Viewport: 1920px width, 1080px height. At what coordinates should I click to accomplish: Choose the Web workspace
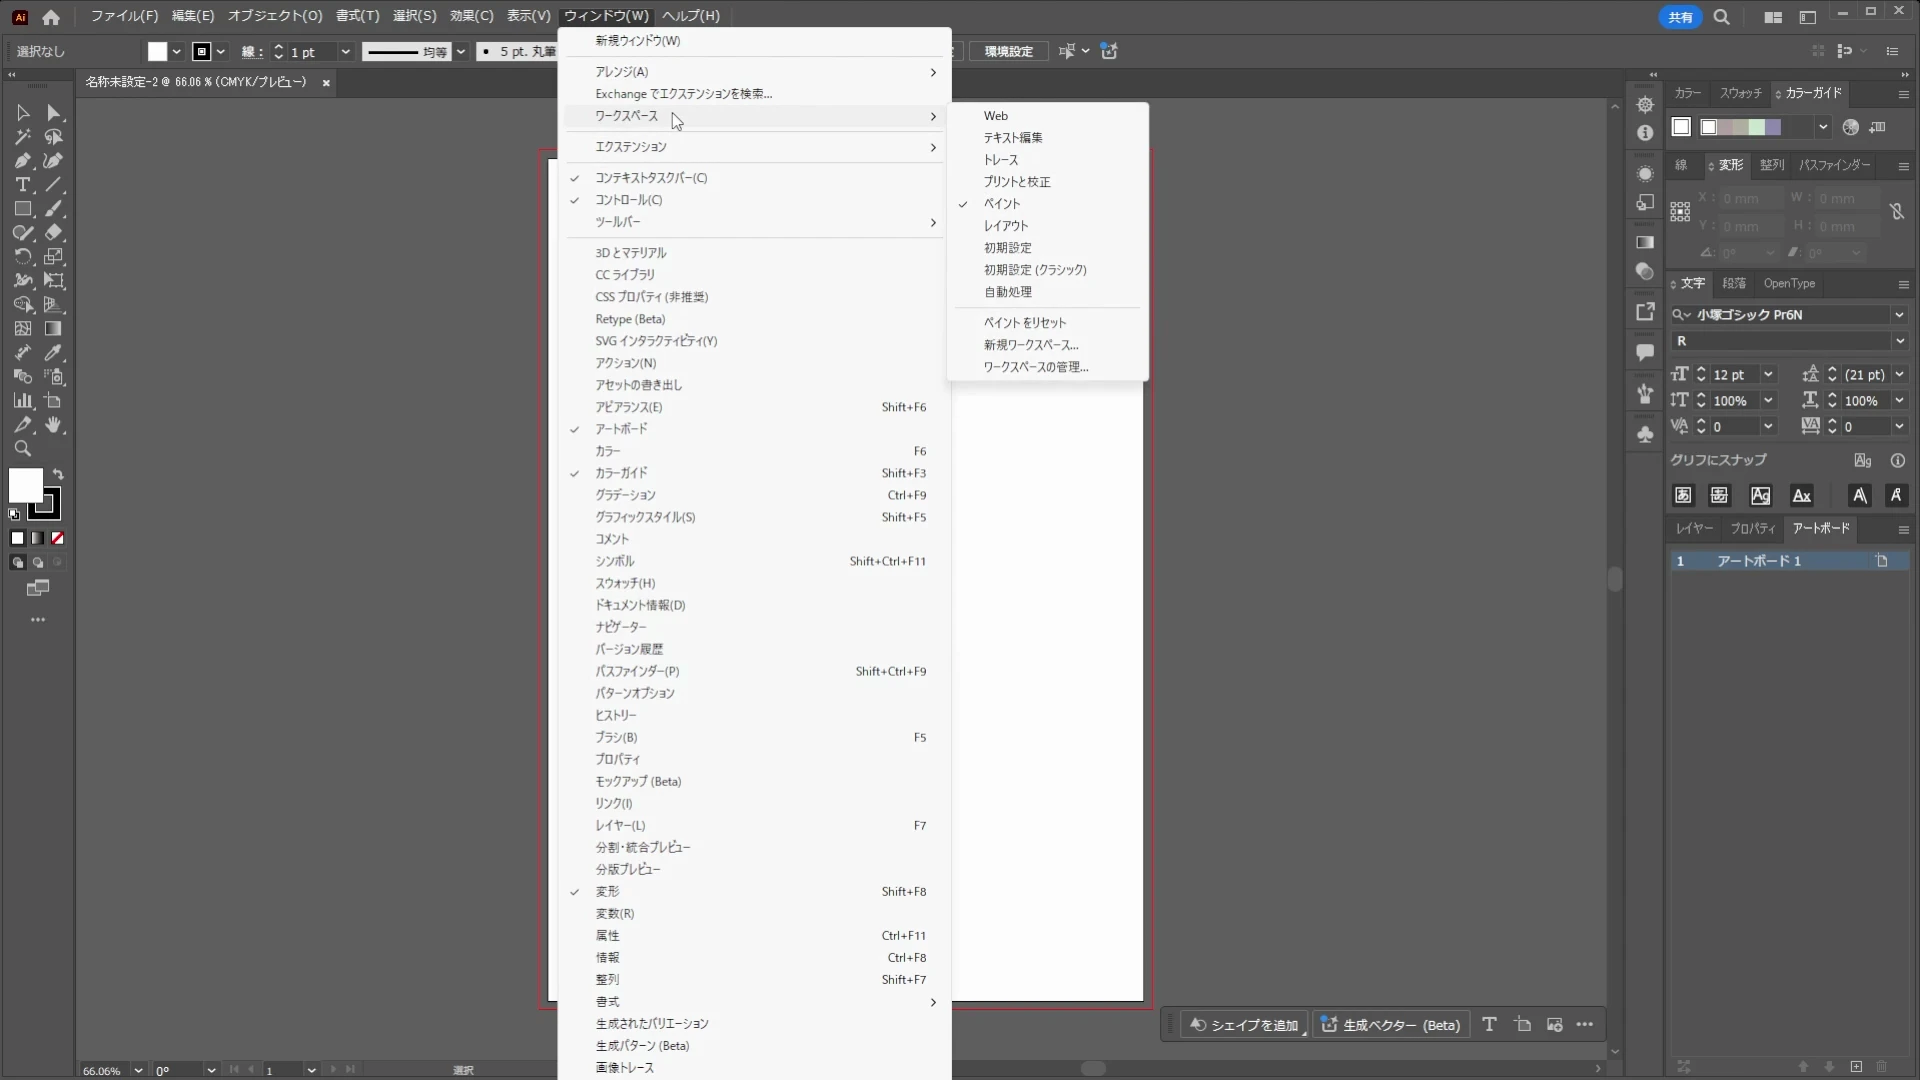pyautogui.click(x=1047, y=116)
